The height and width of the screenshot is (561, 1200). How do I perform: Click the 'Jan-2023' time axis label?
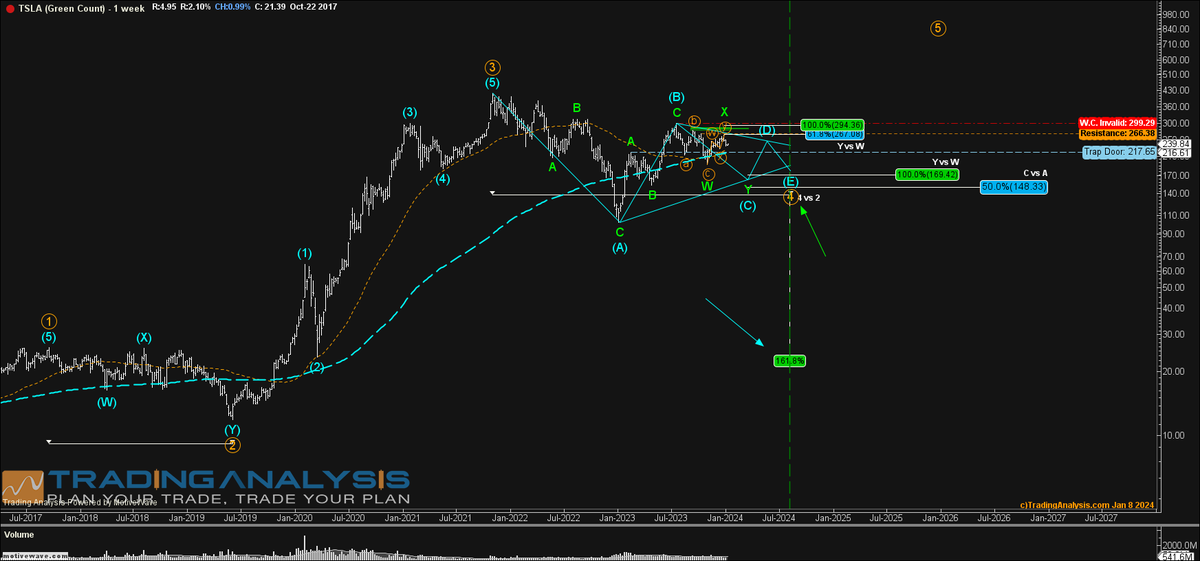click(617, 518)
